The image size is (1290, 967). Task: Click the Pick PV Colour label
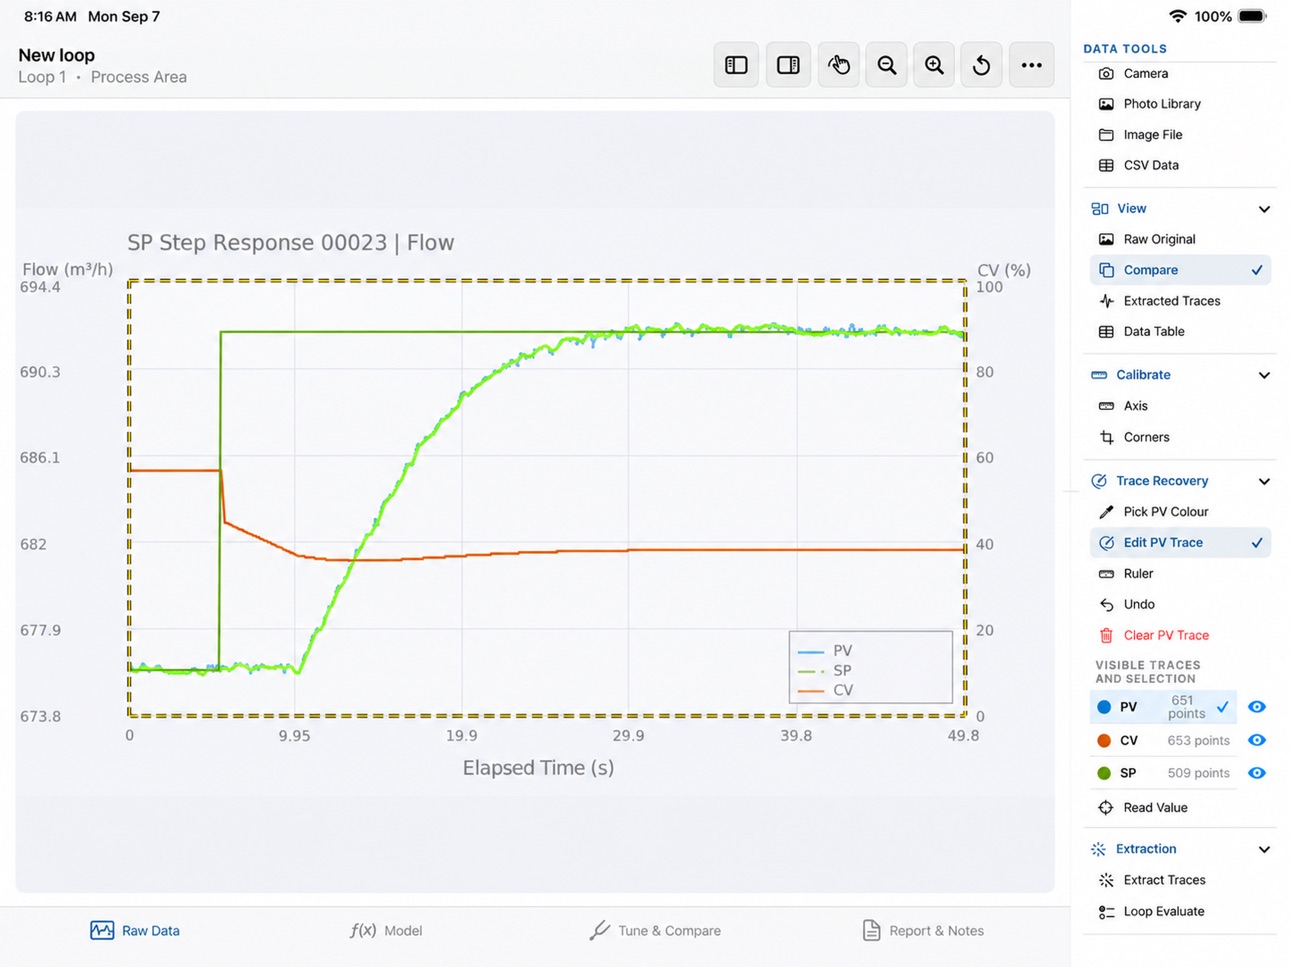pyautogui.click(x=1166, y=512)
